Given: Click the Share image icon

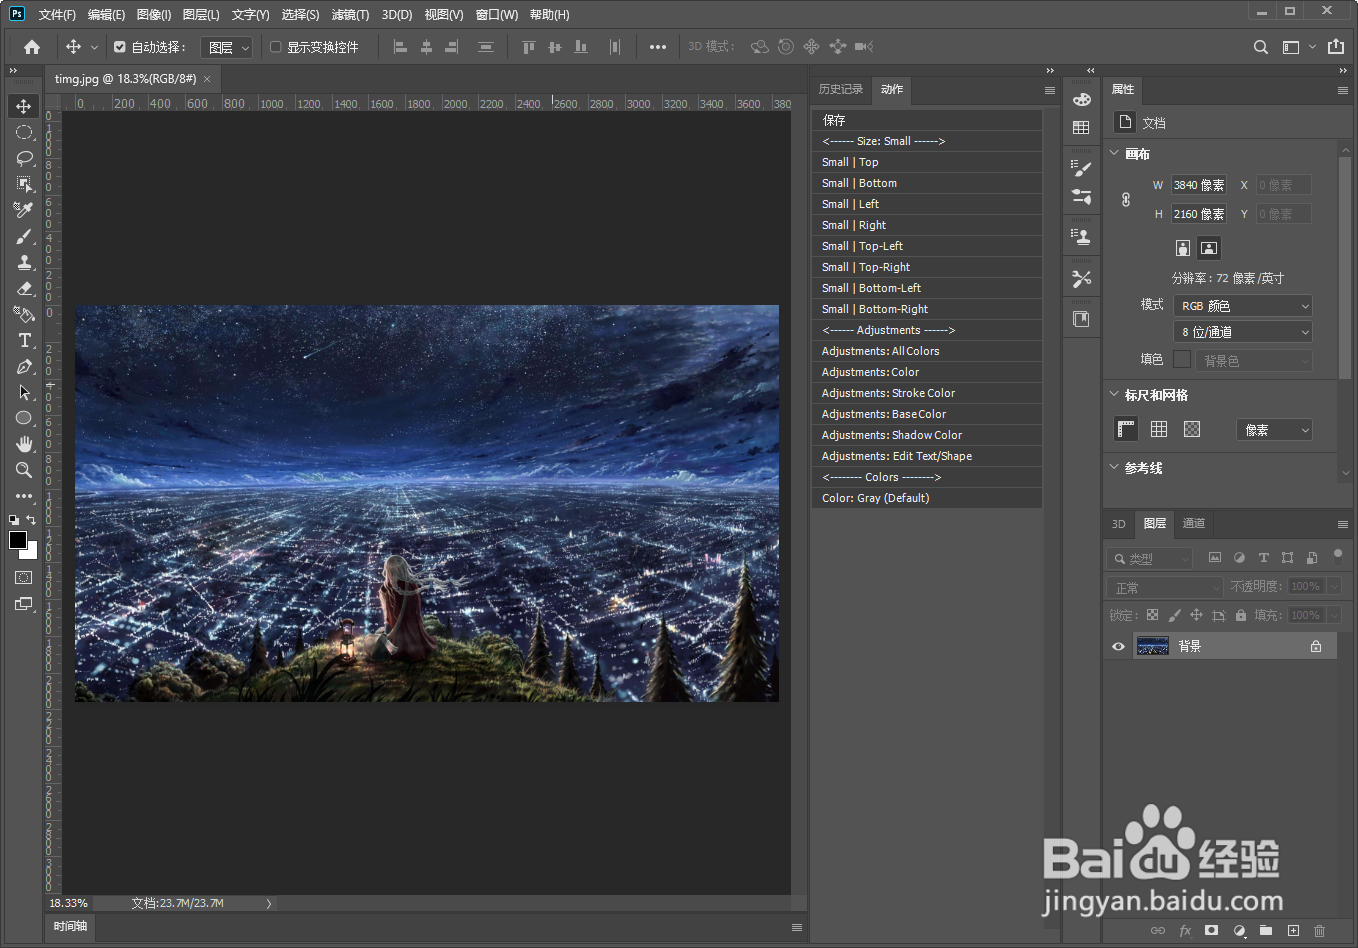Looking at the screenshot, I should 1336,47.
